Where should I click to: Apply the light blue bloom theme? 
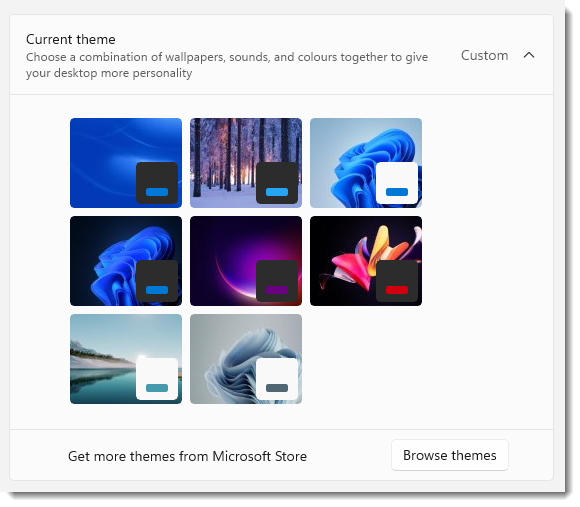point(366,163)
